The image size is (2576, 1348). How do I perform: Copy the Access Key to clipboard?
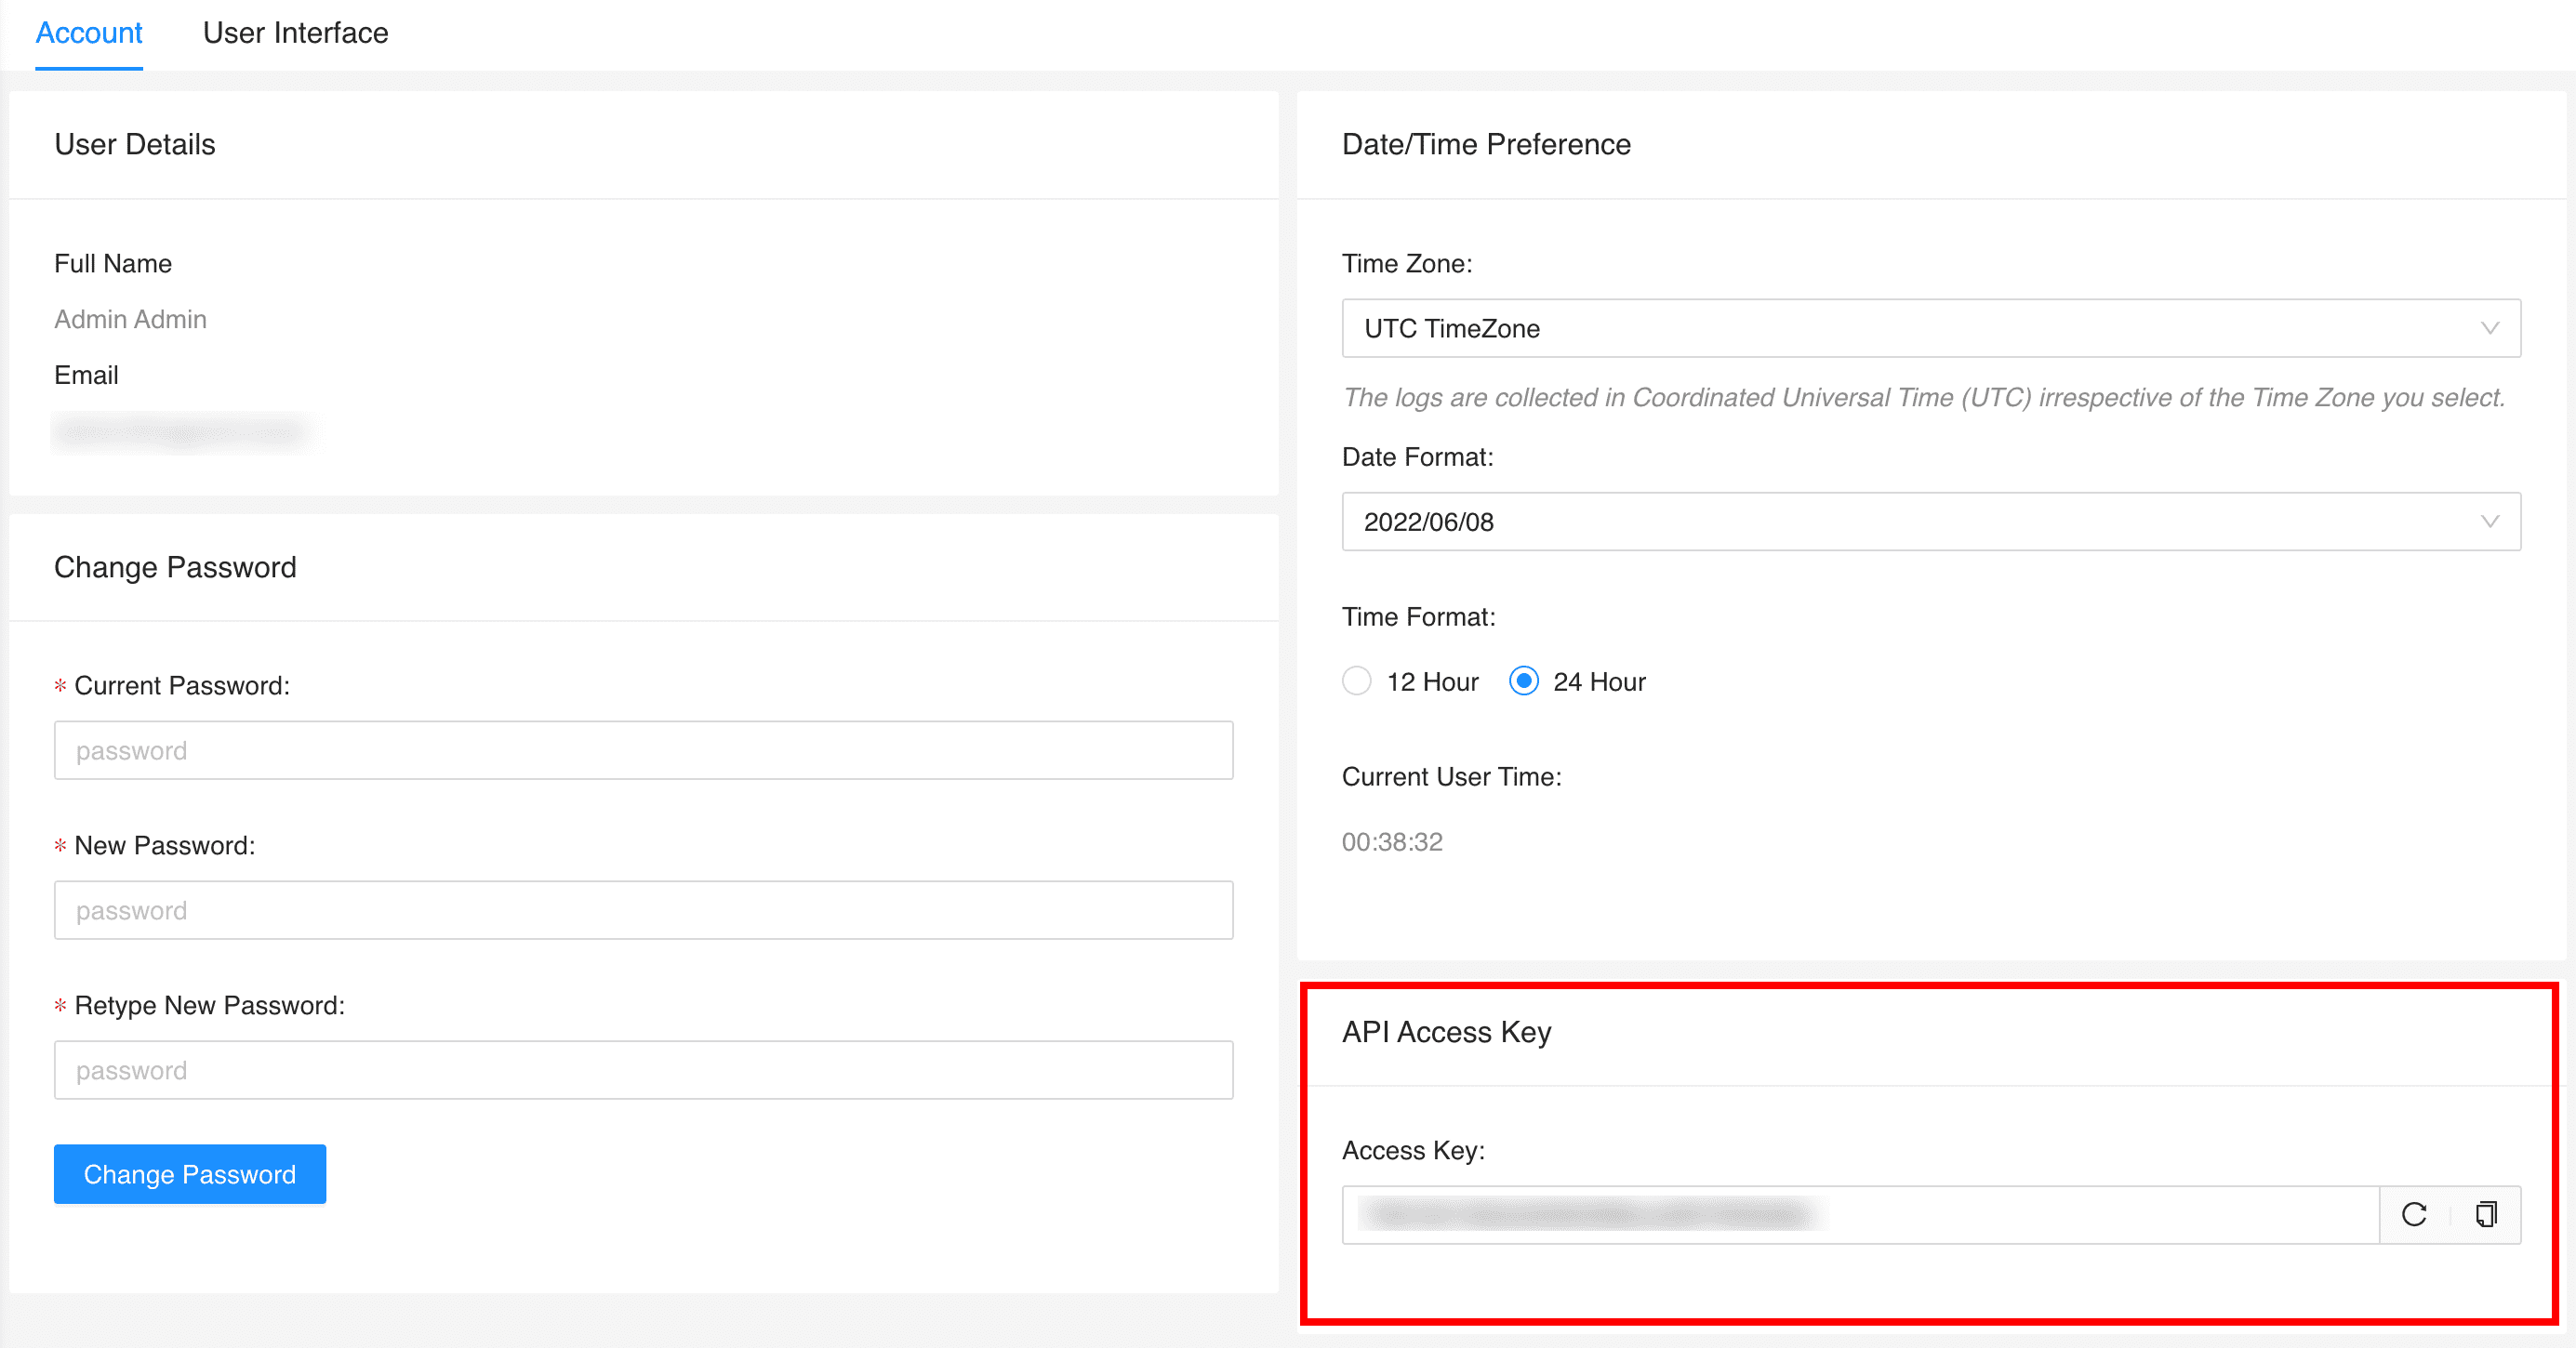point(2486,1215)
